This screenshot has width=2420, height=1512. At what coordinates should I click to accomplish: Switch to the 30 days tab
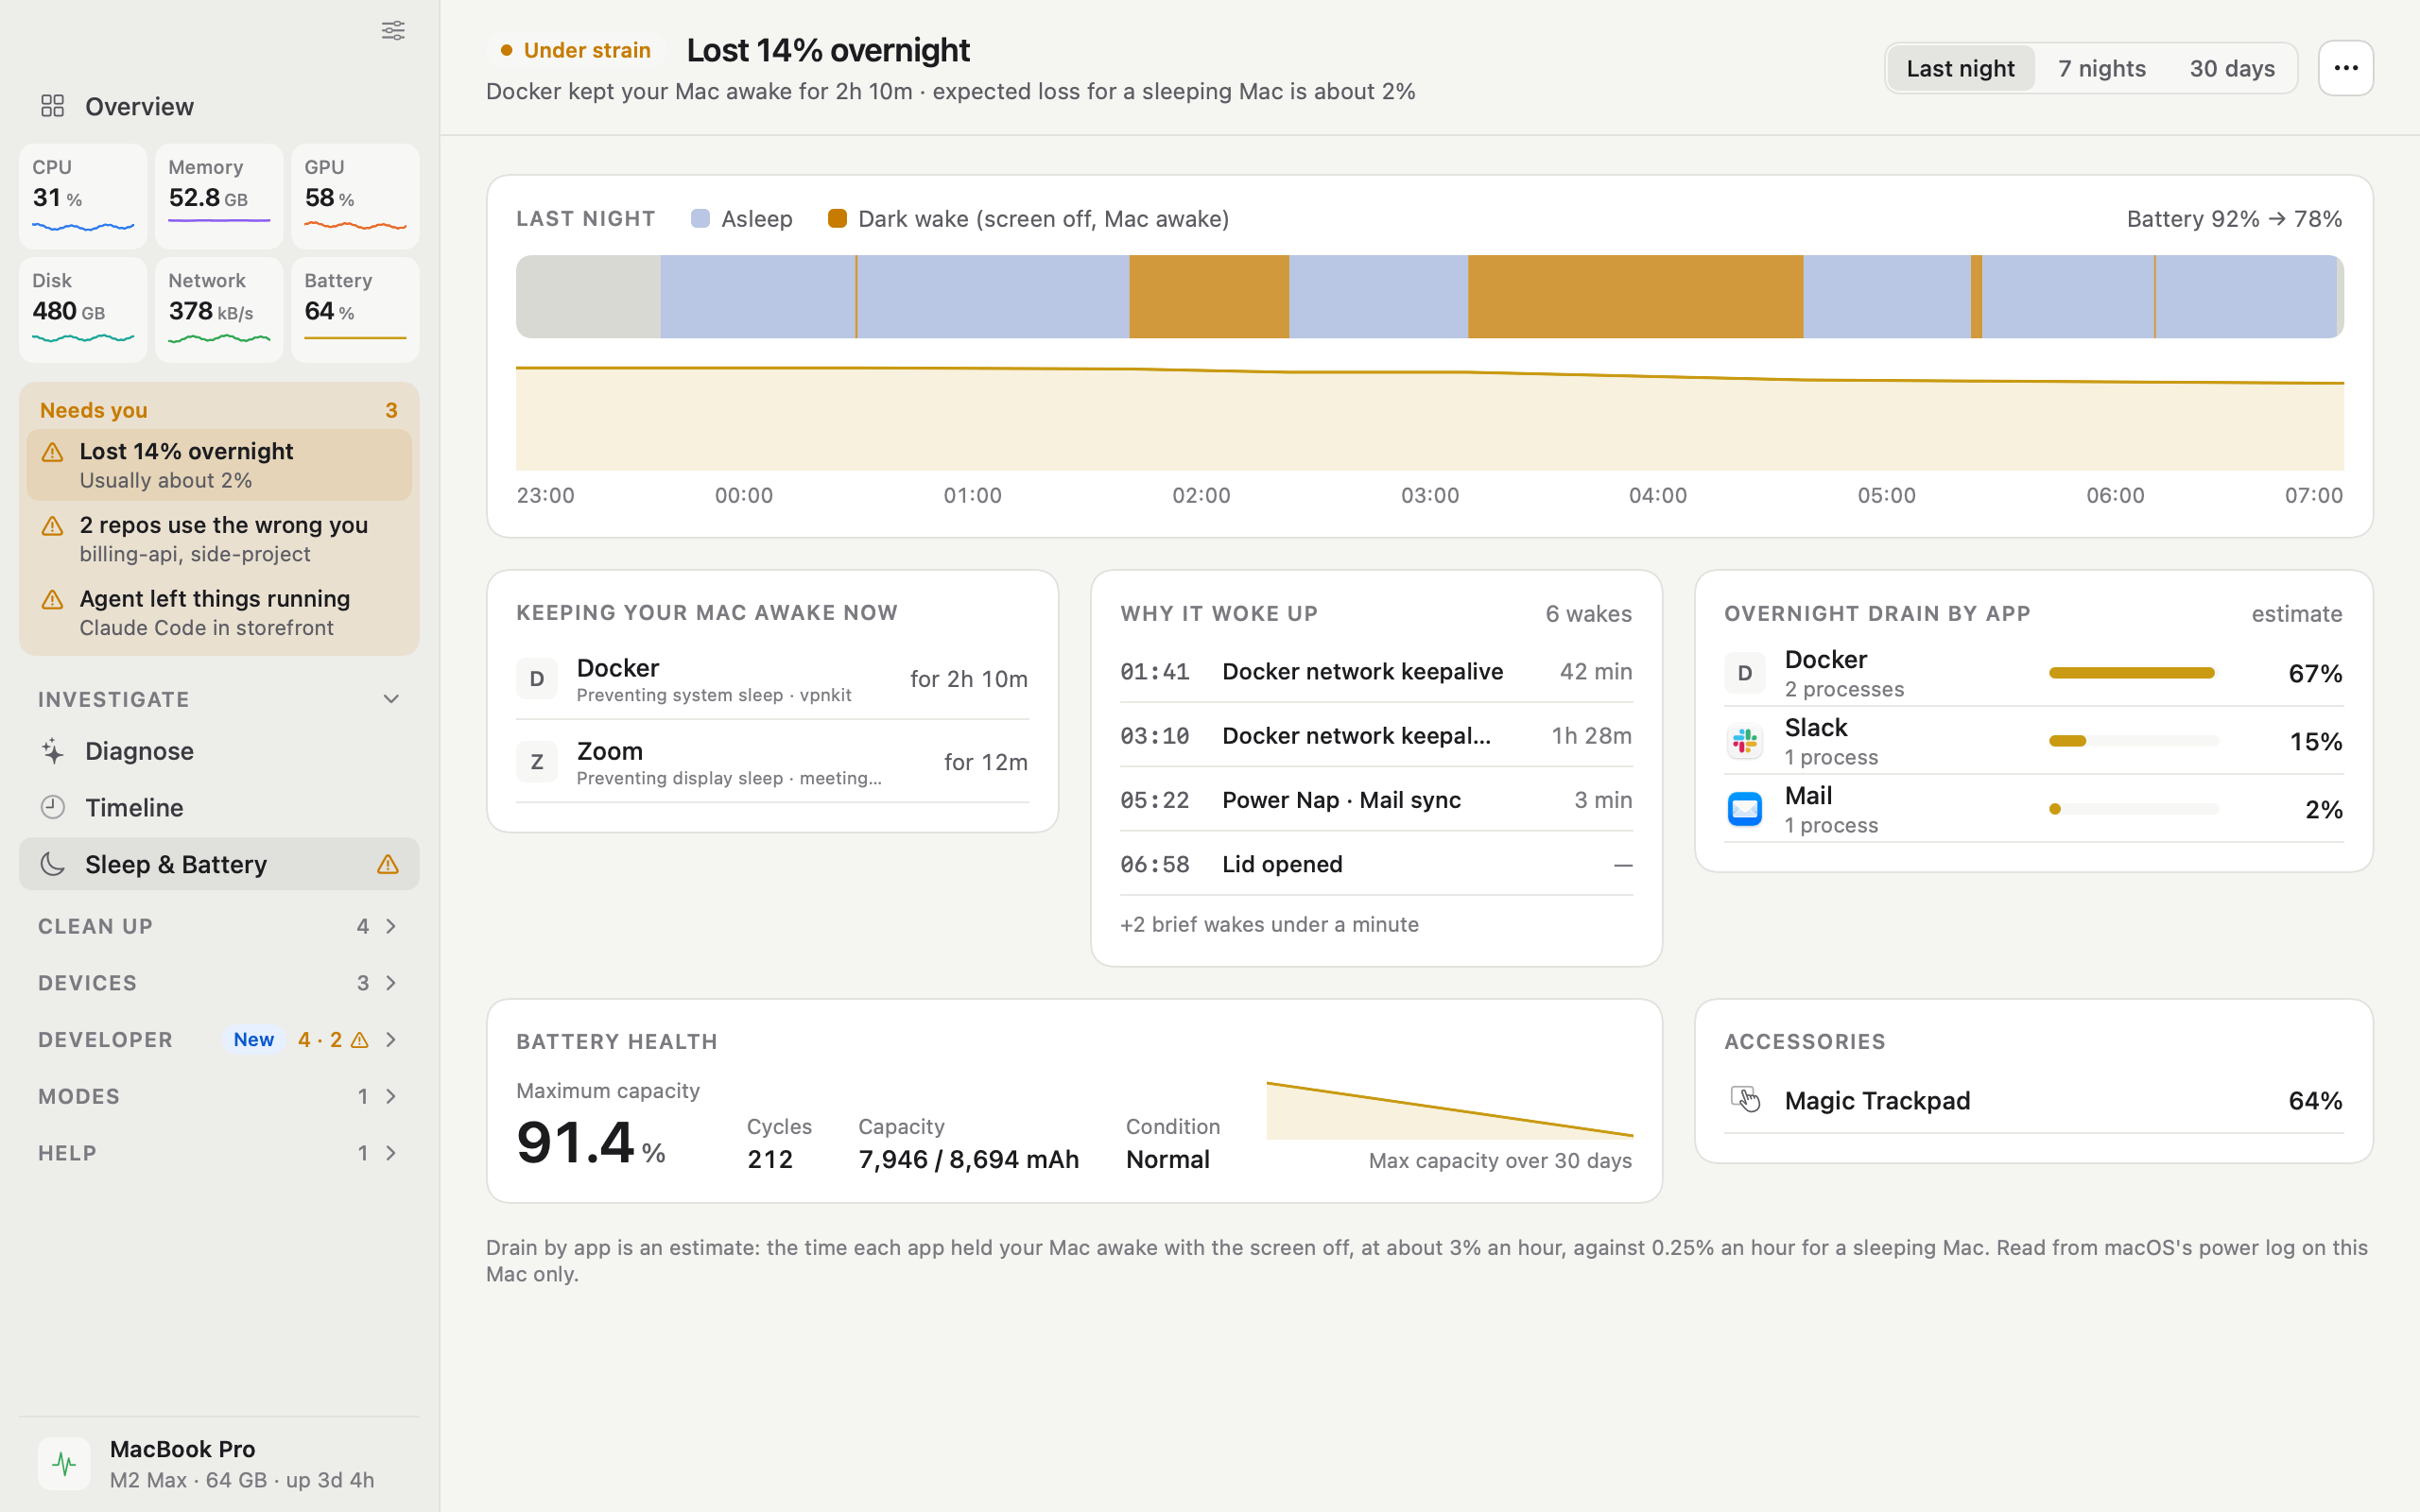click(x=2232, y=68)
